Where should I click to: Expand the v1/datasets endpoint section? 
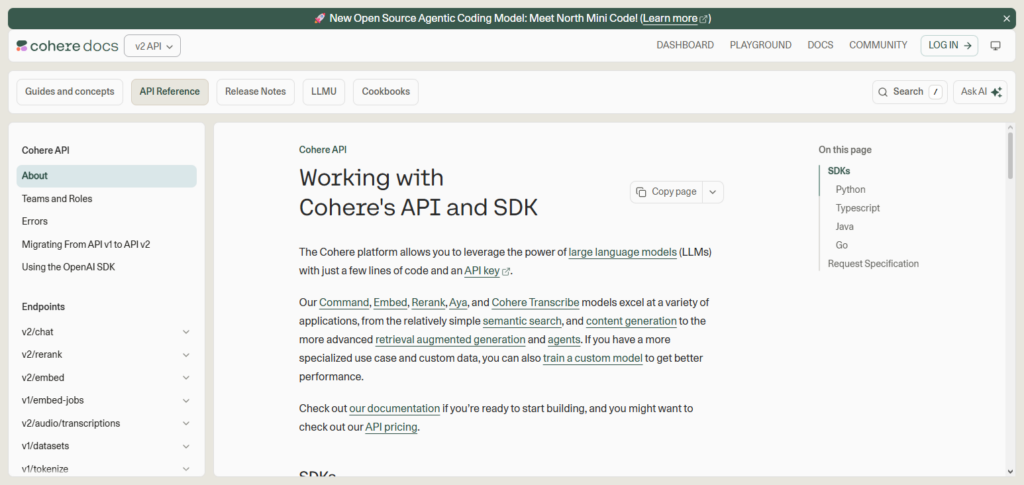click(x=186, y=446)
